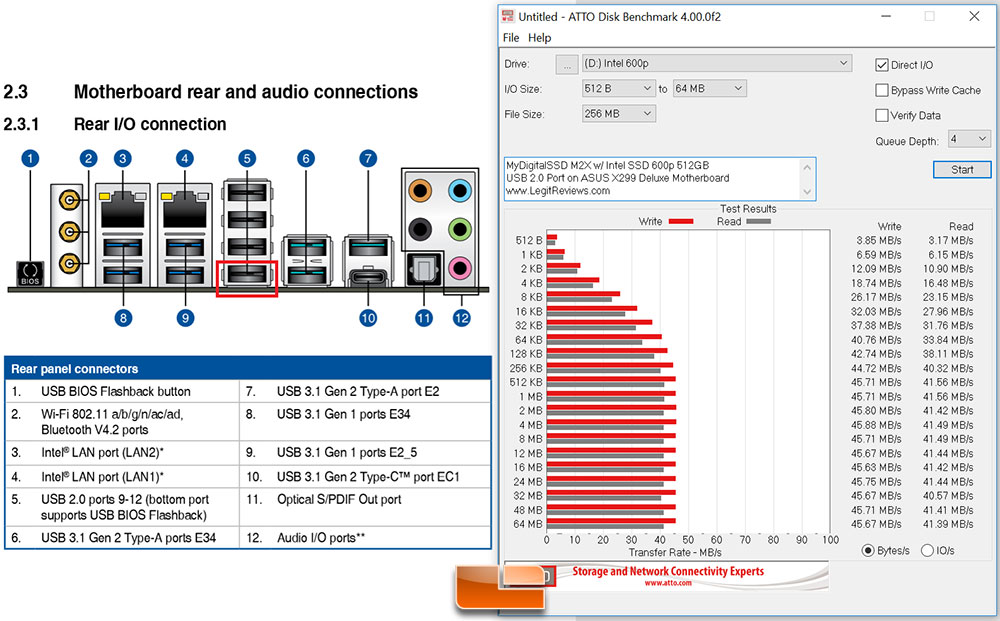
Task: Click the upper blue USB port below LAN1
Action: pyautogui.click(x=184, y=247)
